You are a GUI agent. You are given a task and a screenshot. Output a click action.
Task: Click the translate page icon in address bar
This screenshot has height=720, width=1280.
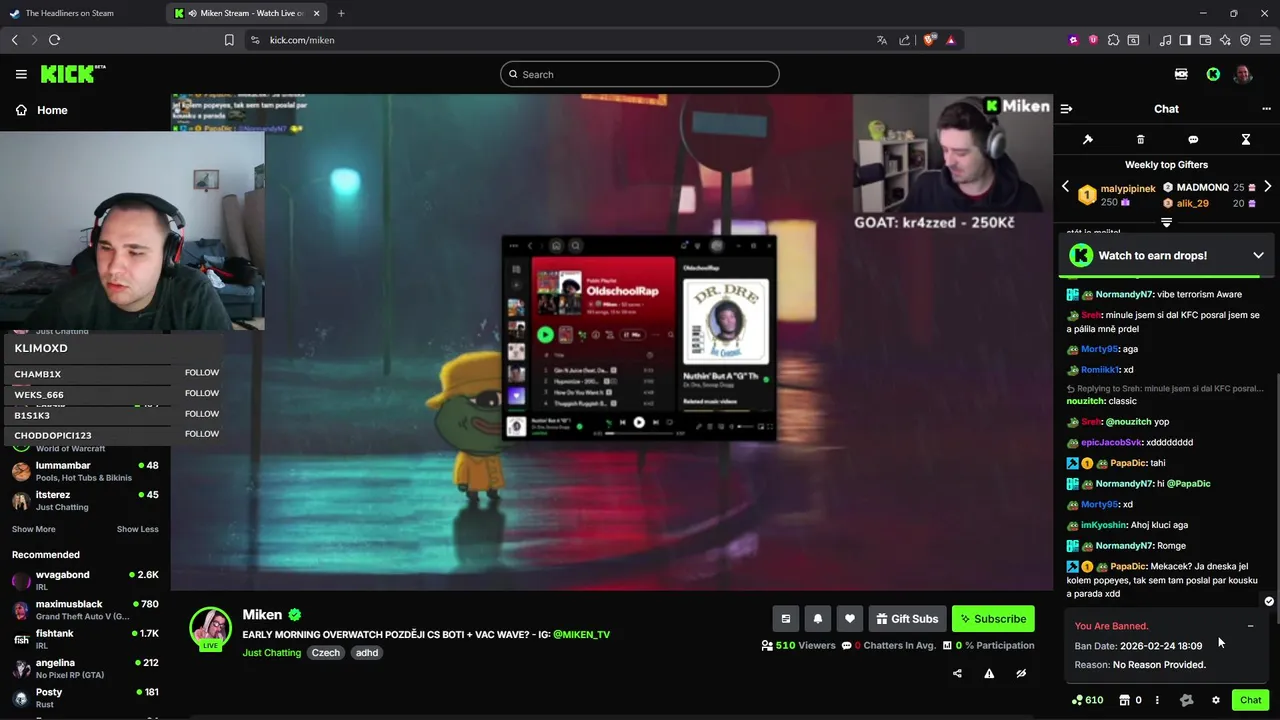pyautogui.click(x=882, y=40)
